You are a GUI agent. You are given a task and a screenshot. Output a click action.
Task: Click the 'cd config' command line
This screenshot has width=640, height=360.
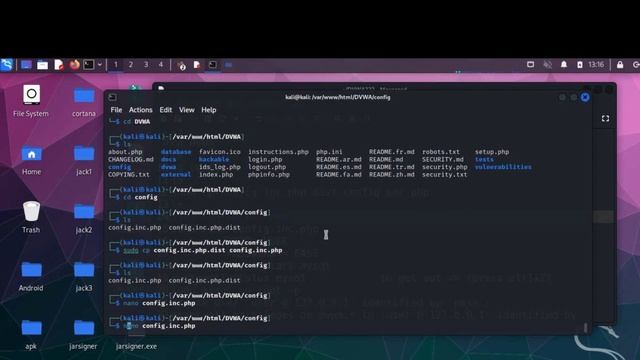point(140,198)
